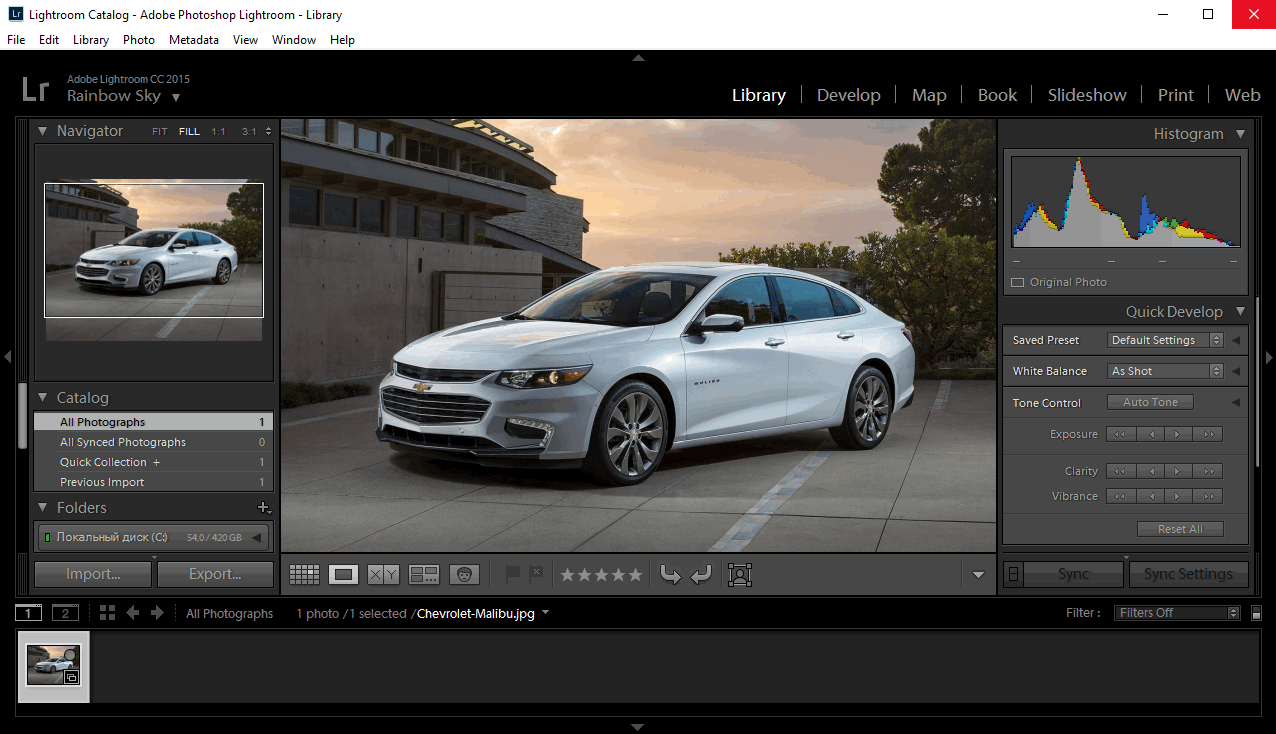Open the Photo menu
The image size is (1276, 734).
[139, 40]
